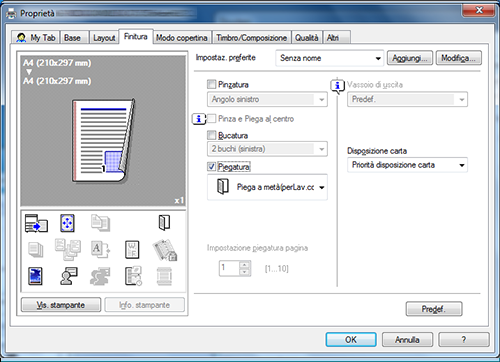Open the Impostaz. preferite Senza nome dropdown

[329, 58]
